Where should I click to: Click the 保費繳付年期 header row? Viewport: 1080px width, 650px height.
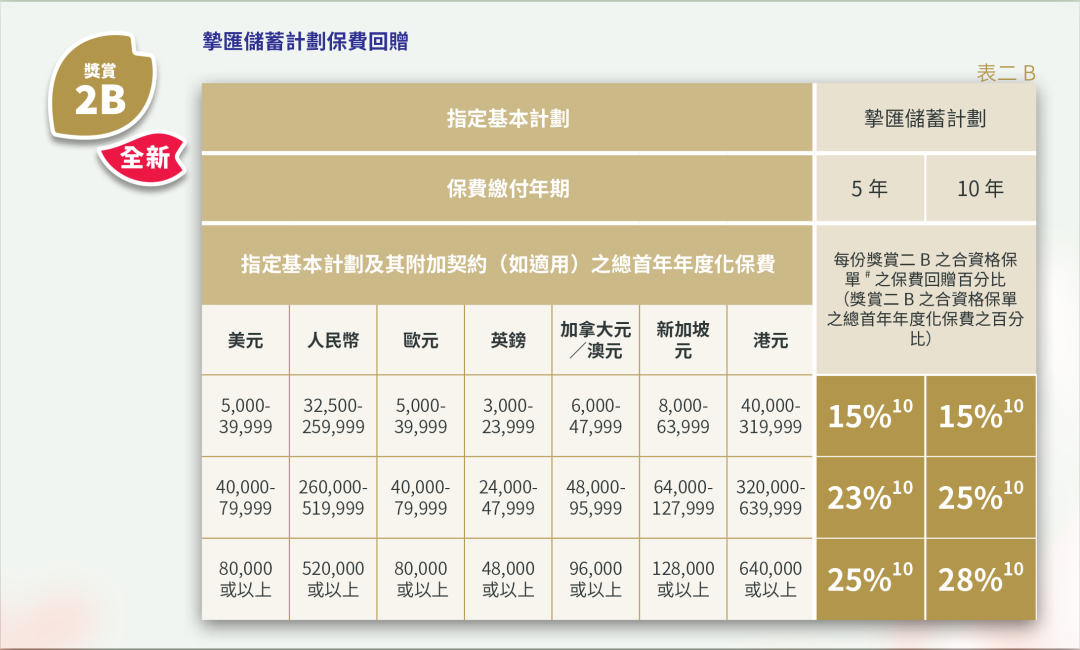click(x=507, y=188)
